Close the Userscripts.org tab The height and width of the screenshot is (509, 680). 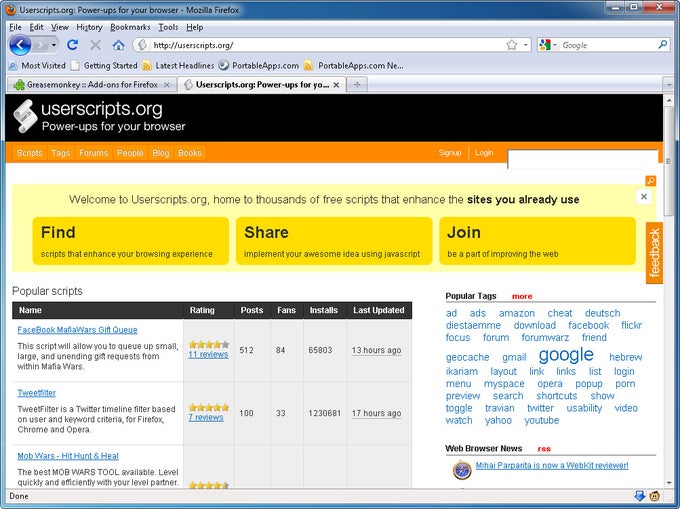336,85
